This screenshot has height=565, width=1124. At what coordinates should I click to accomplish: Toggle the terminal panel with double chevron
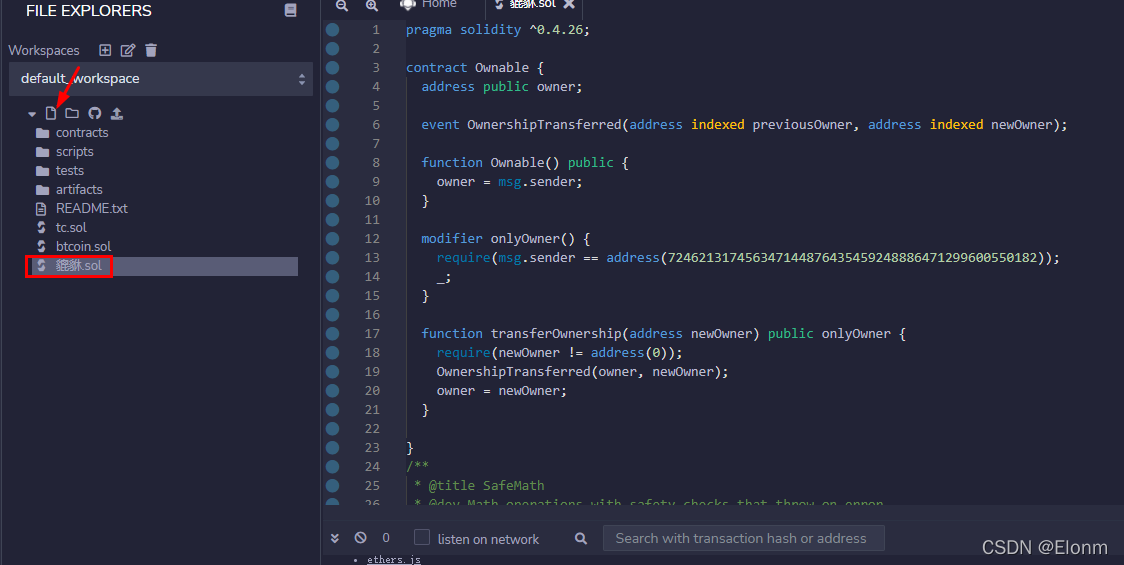(x=335, y=538)
